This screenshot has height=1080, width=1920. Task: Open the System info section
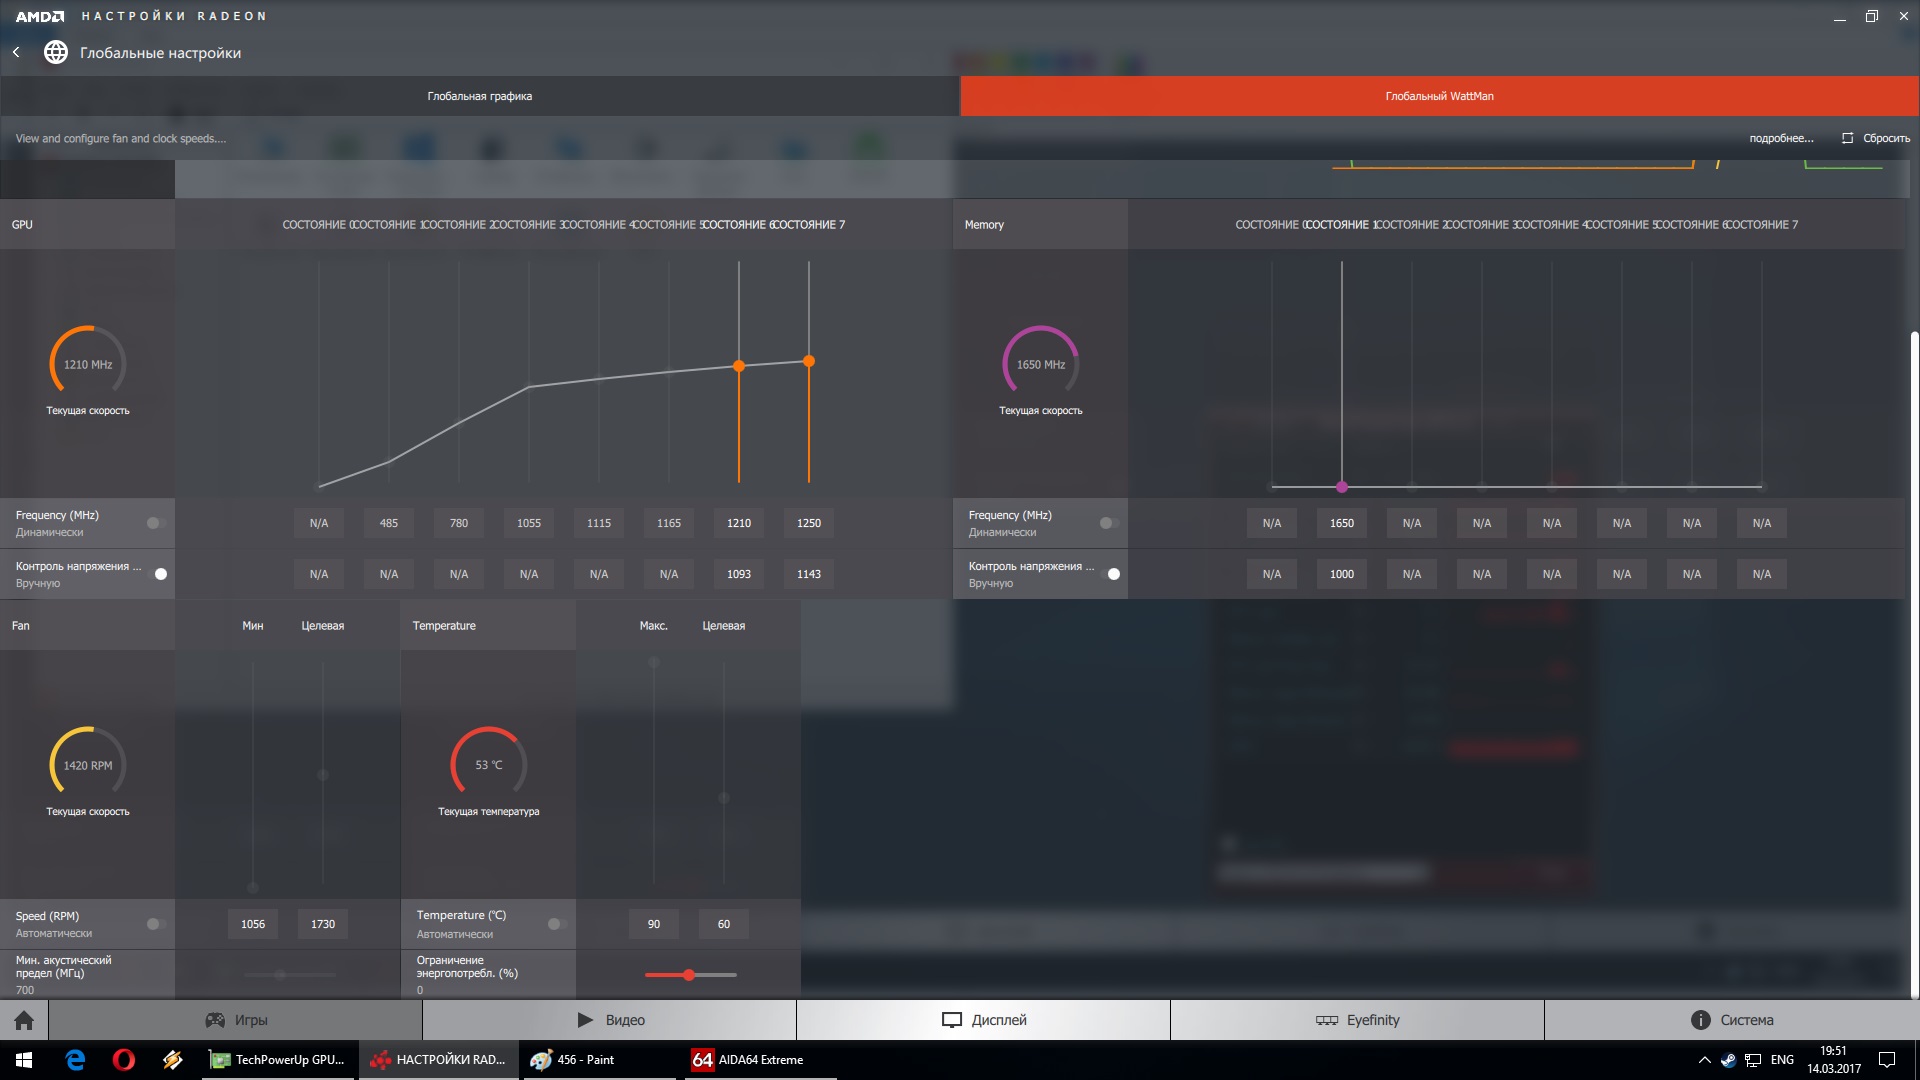tap(1731, 1020)
